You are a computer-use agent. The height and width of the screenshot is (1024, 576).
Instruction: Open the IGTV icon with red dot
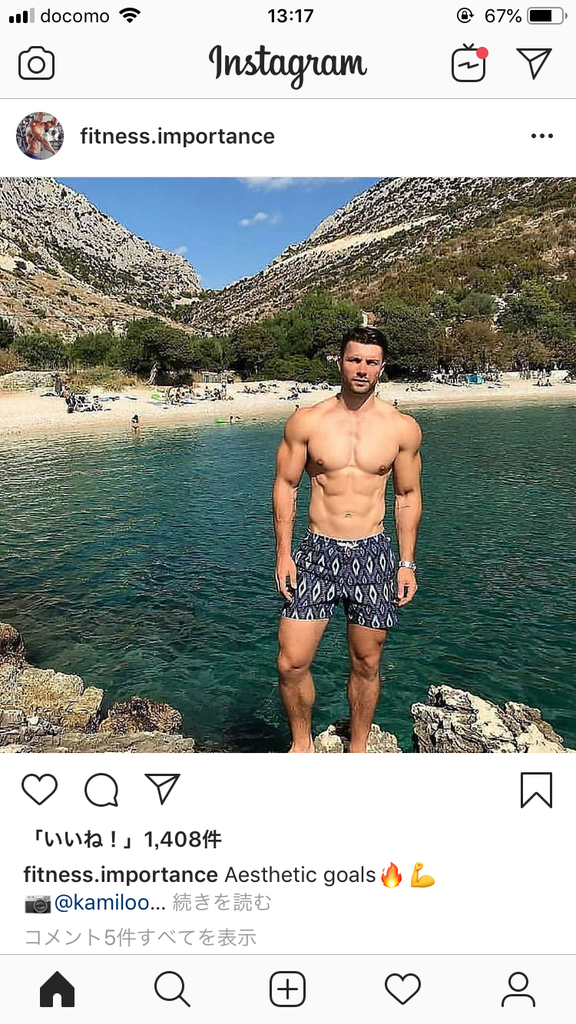(x=470, y=63)
